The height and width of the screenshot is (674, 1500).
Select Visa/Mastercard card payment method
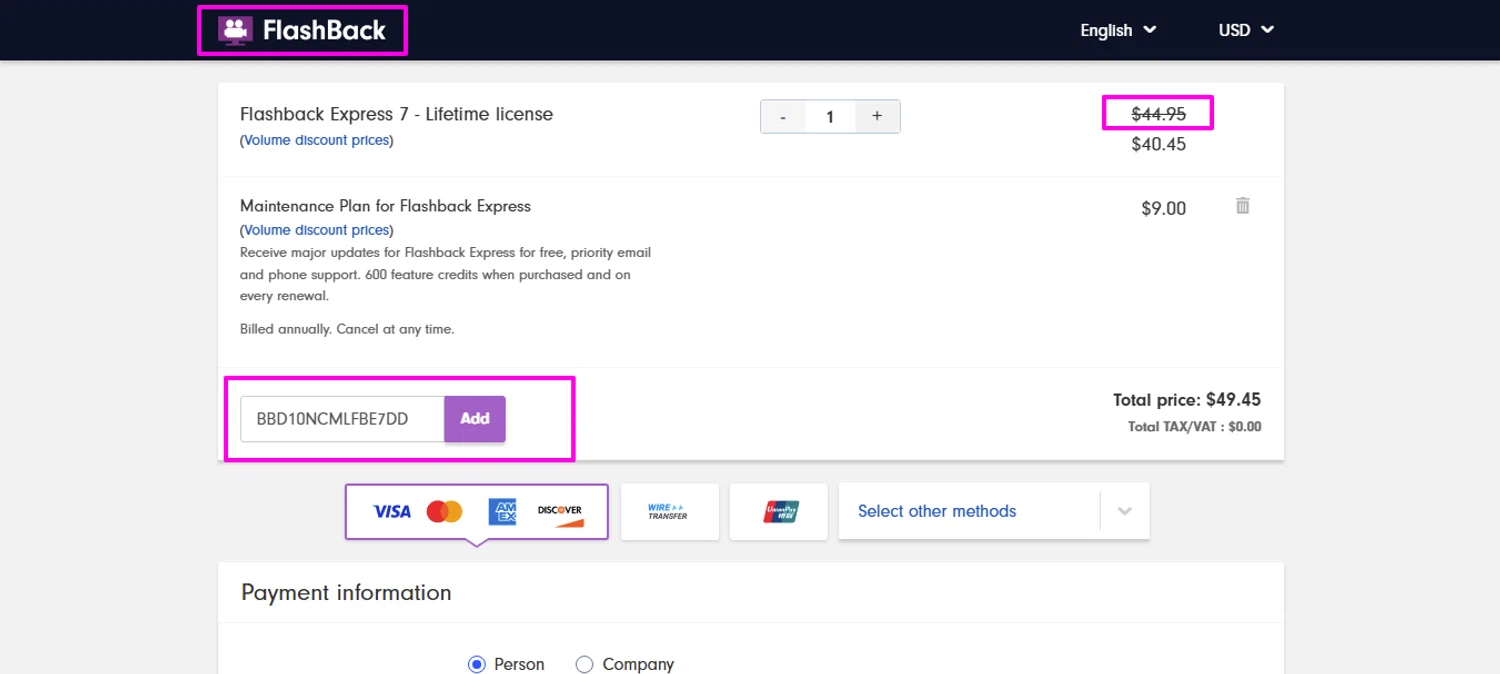pos(477,512)
